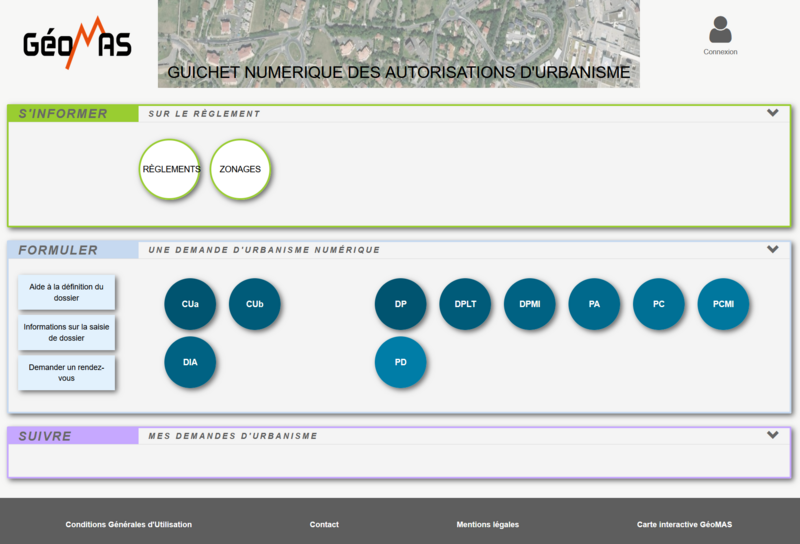Click the GéoMAS logo

pyautogui.click(x=77, y=43)
